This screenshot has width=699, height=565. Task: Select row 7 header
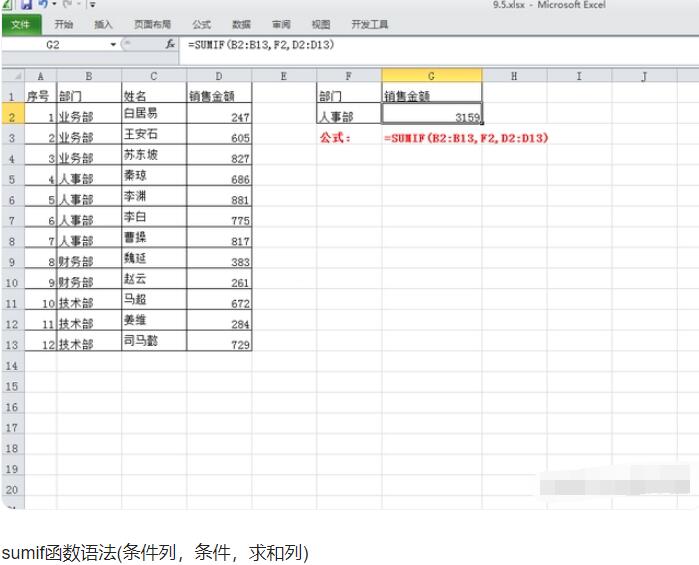pyautogui.click(x=12, y=220)
